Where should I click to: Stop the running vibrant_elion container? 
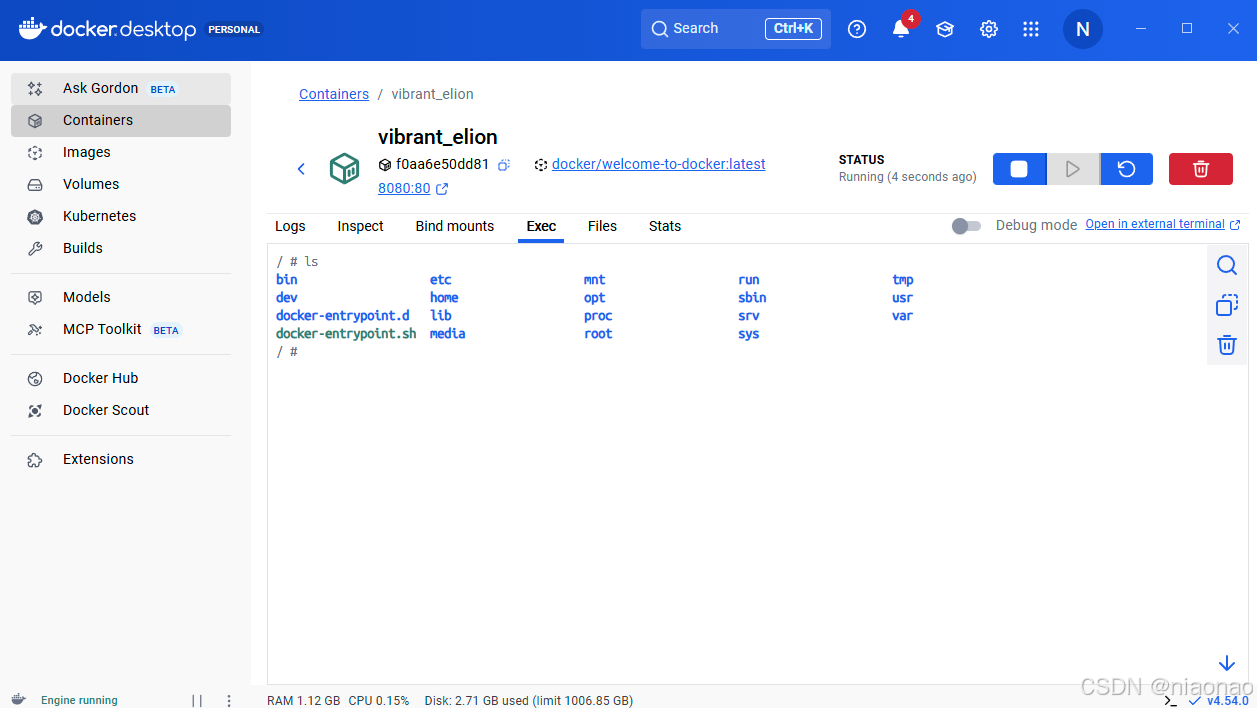click(x=1019, y=169)
